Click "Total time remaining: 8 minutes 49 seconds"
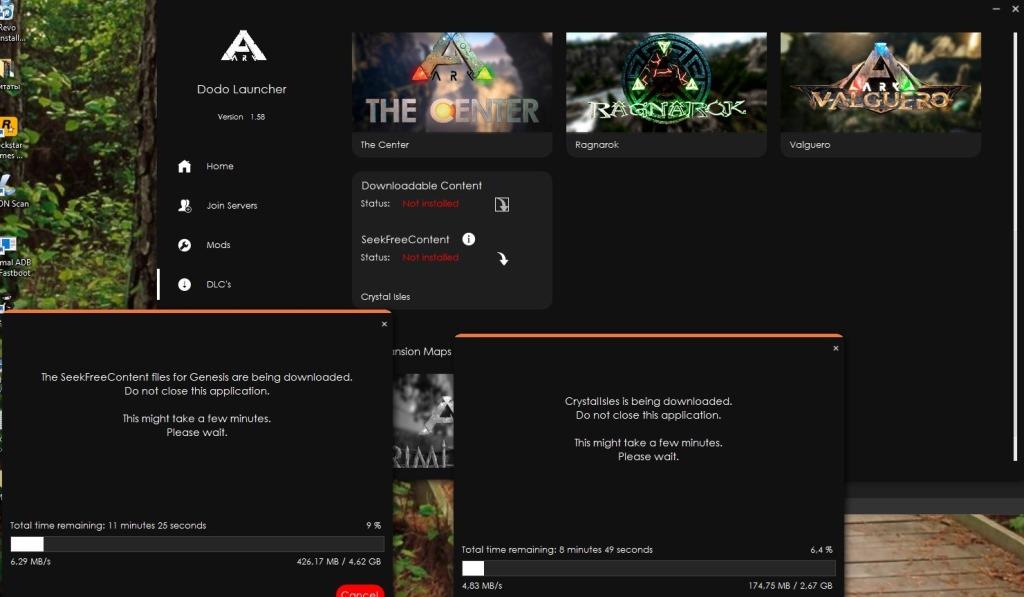 coord(557,549)
